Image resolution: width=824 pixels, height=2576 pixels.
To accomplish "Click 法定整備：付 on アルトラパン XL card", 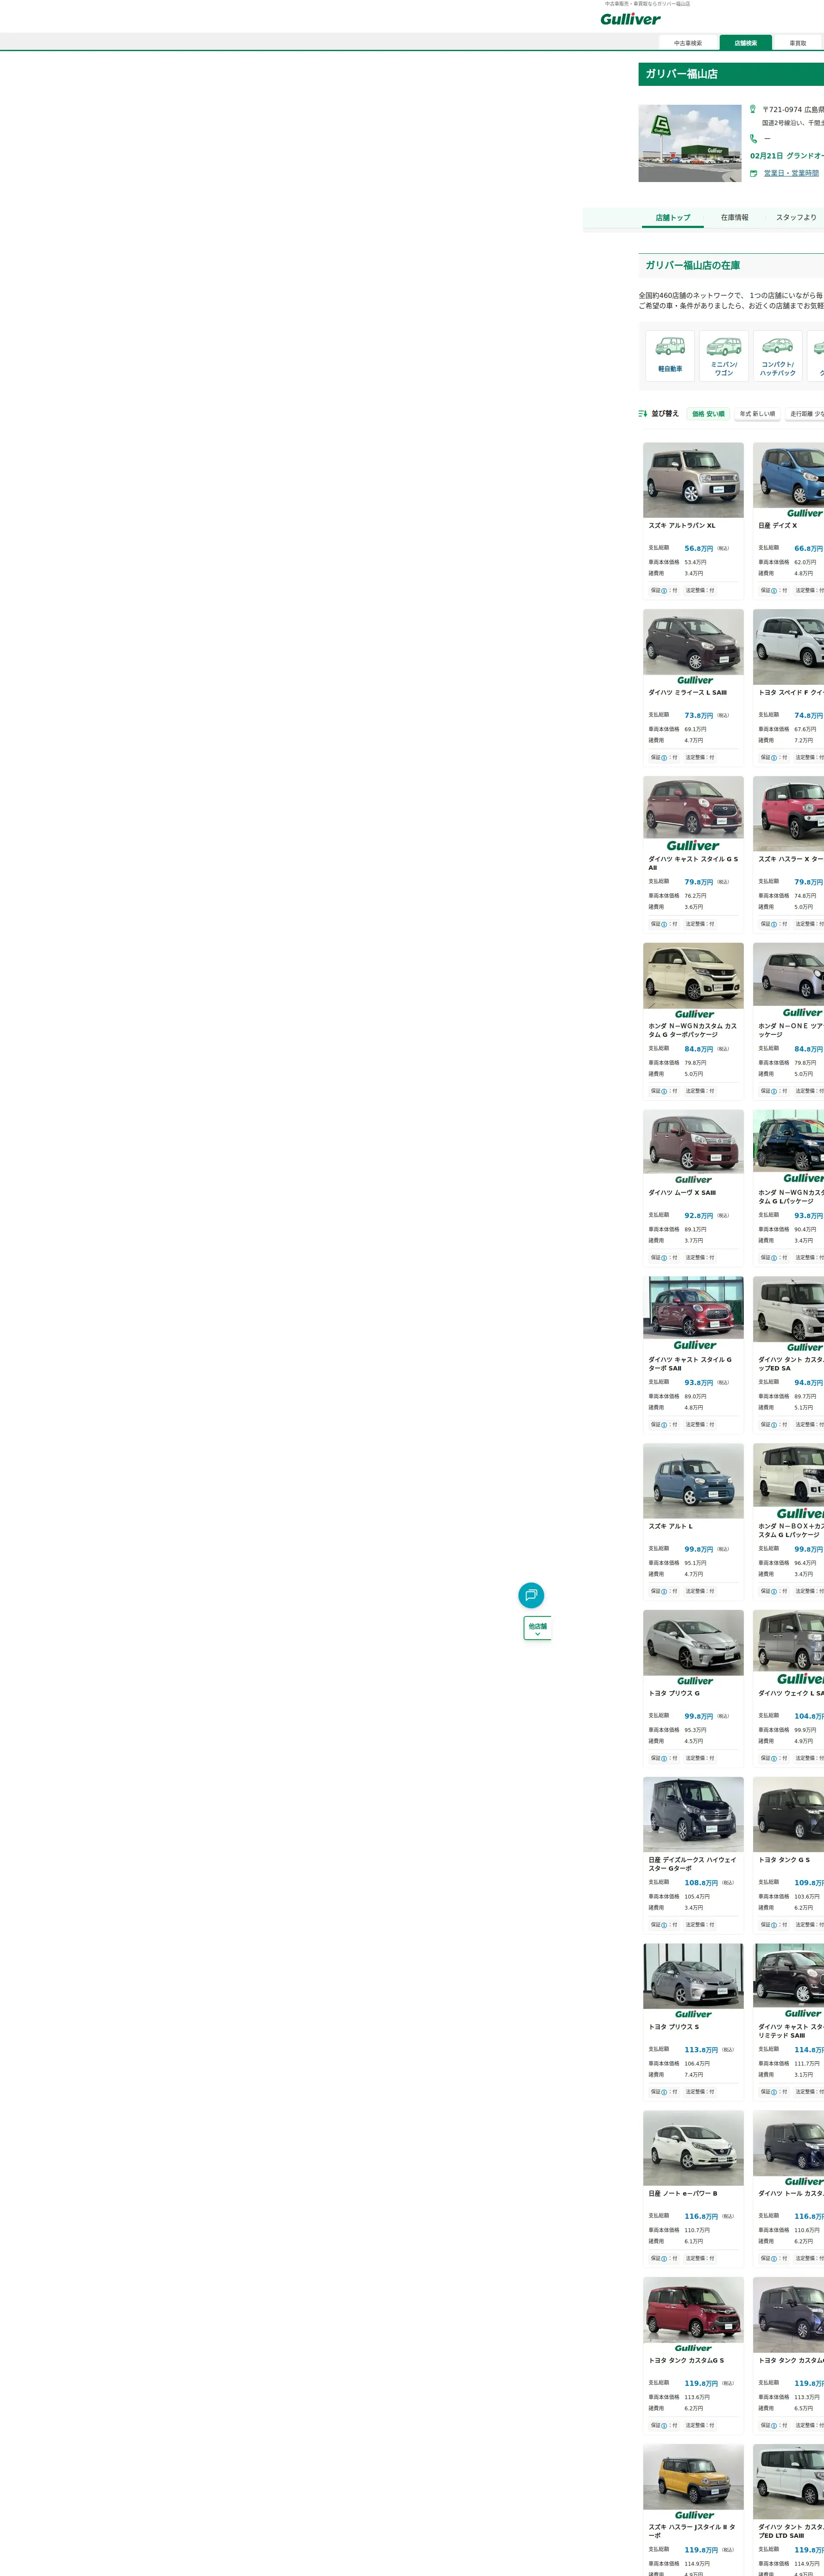I will click(700, 591).
